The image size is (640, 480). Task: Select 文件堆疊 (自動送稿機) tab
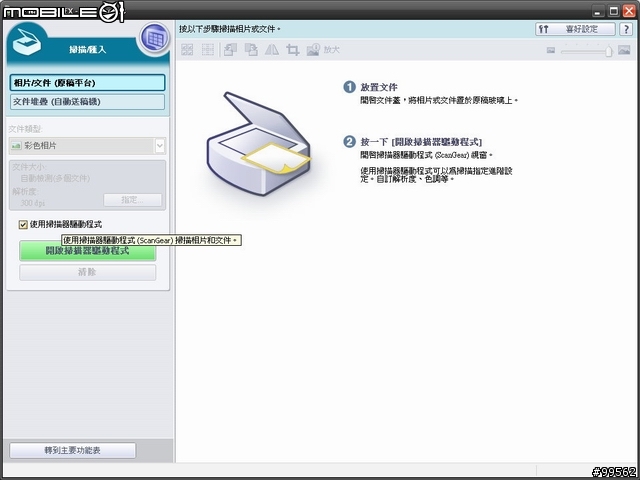pos(87,102)
